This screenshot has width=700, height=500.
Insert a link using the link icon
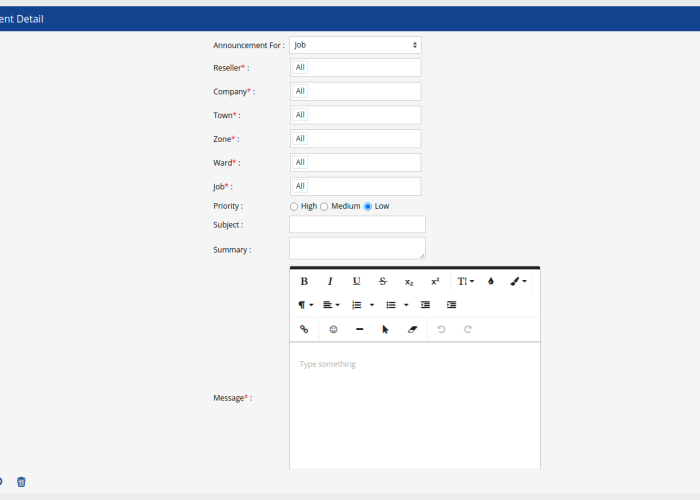pos(304,329)
